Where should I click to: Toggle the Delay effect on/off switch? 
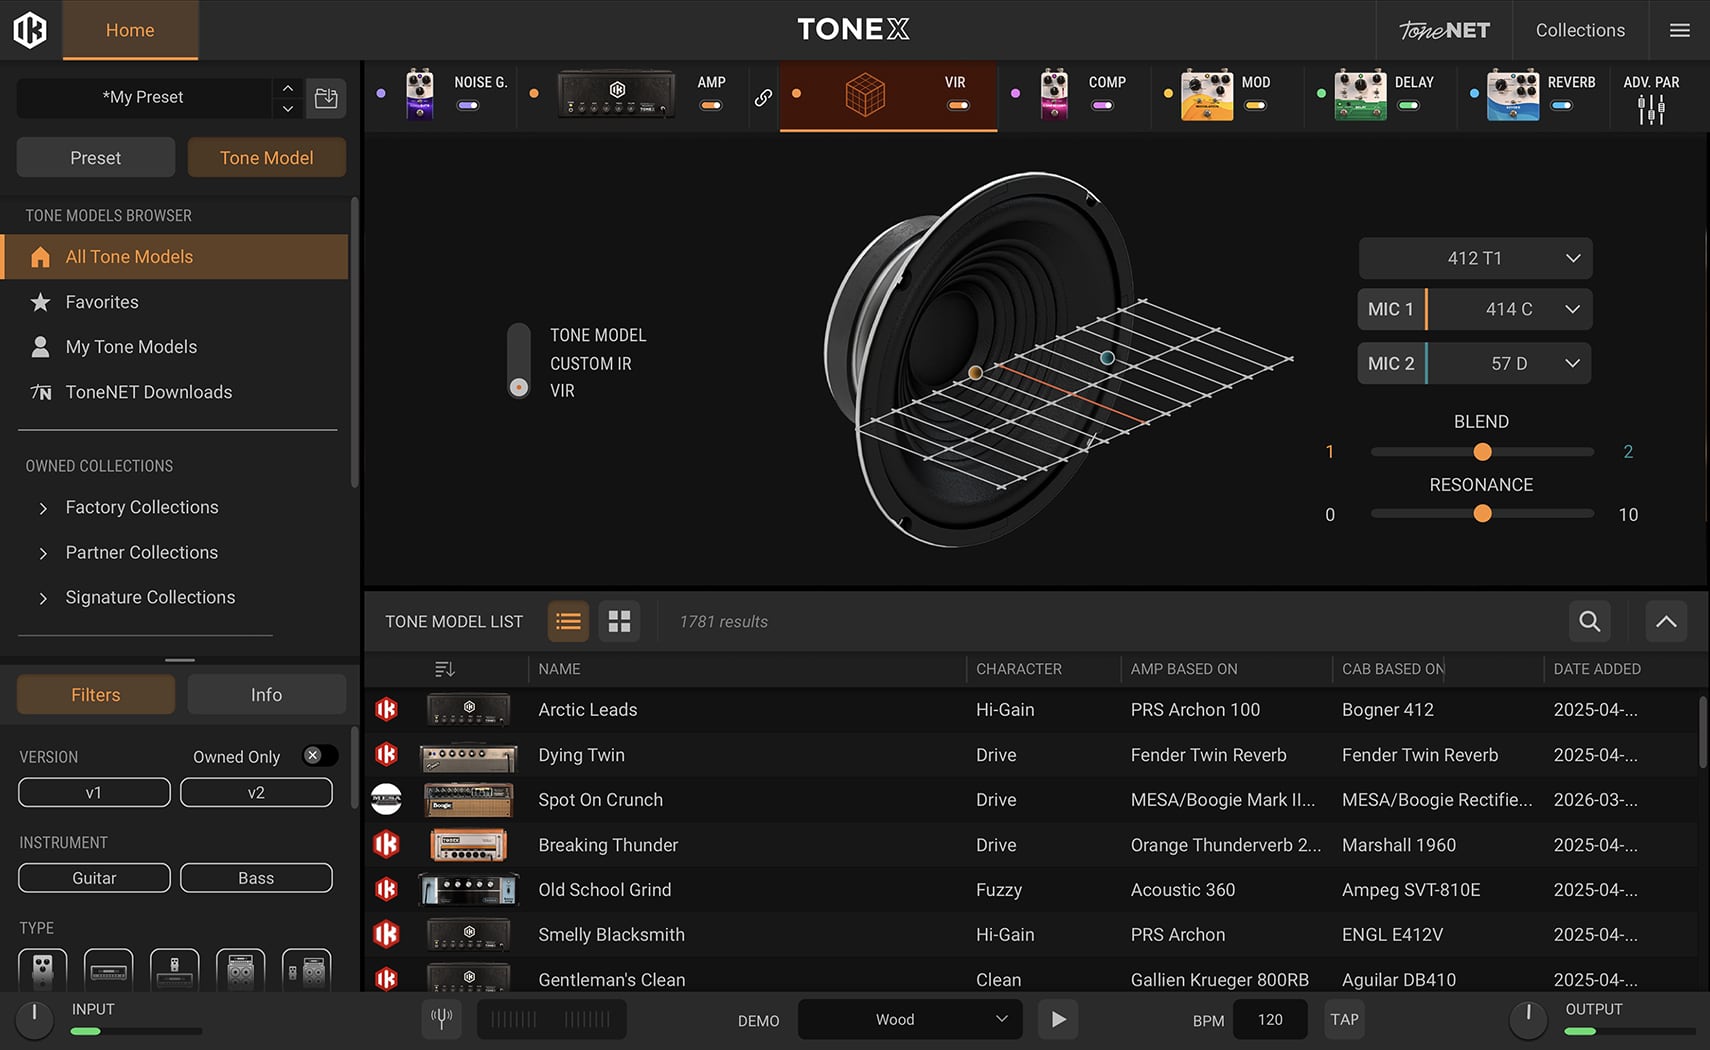pos(1408,105)
